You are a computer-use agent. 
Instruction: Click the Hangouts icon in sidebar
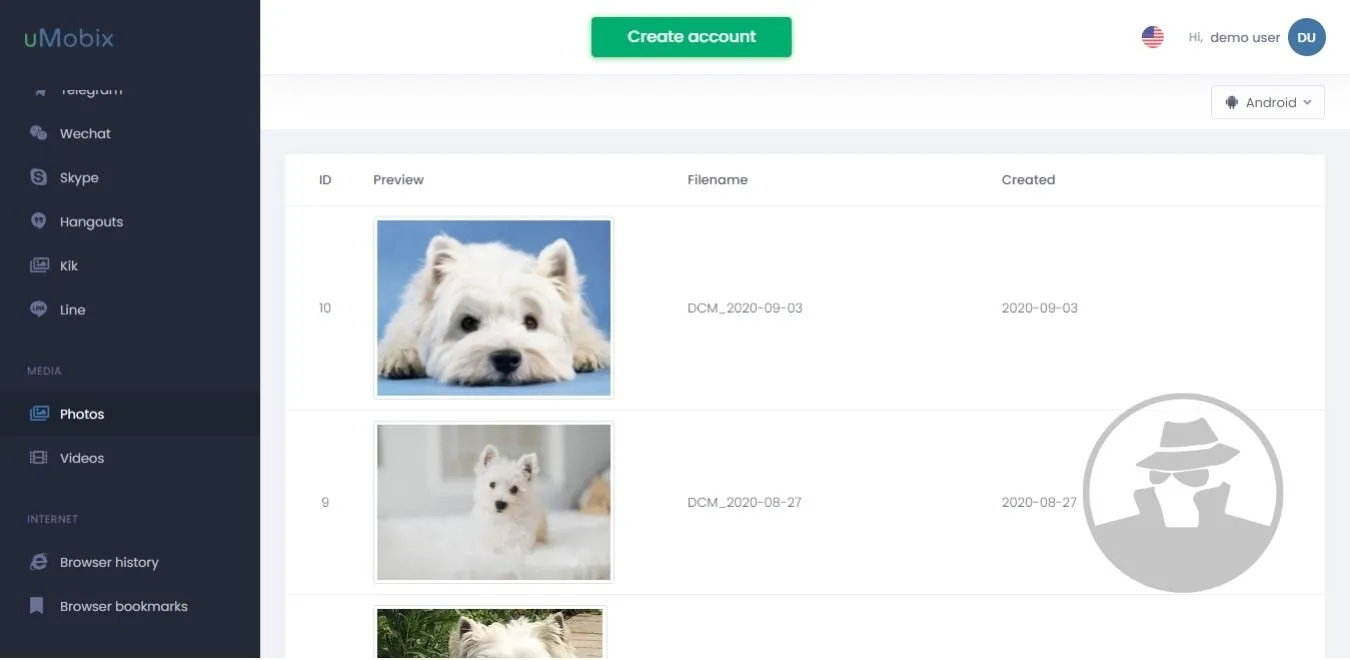pos(38,221)
